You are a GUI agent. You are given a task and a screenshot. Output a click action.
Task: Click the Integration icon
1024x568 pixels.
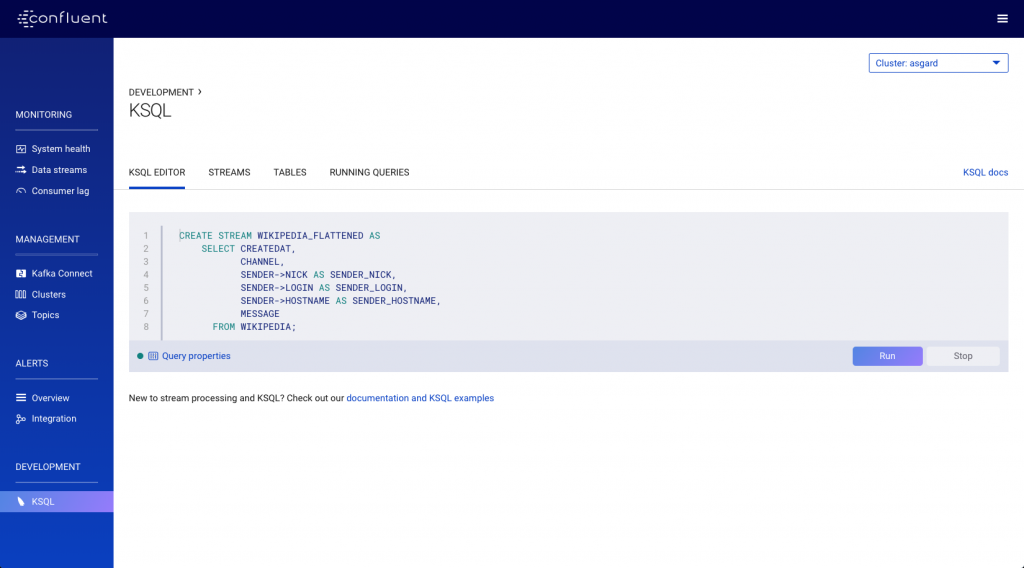coord(21,419)
